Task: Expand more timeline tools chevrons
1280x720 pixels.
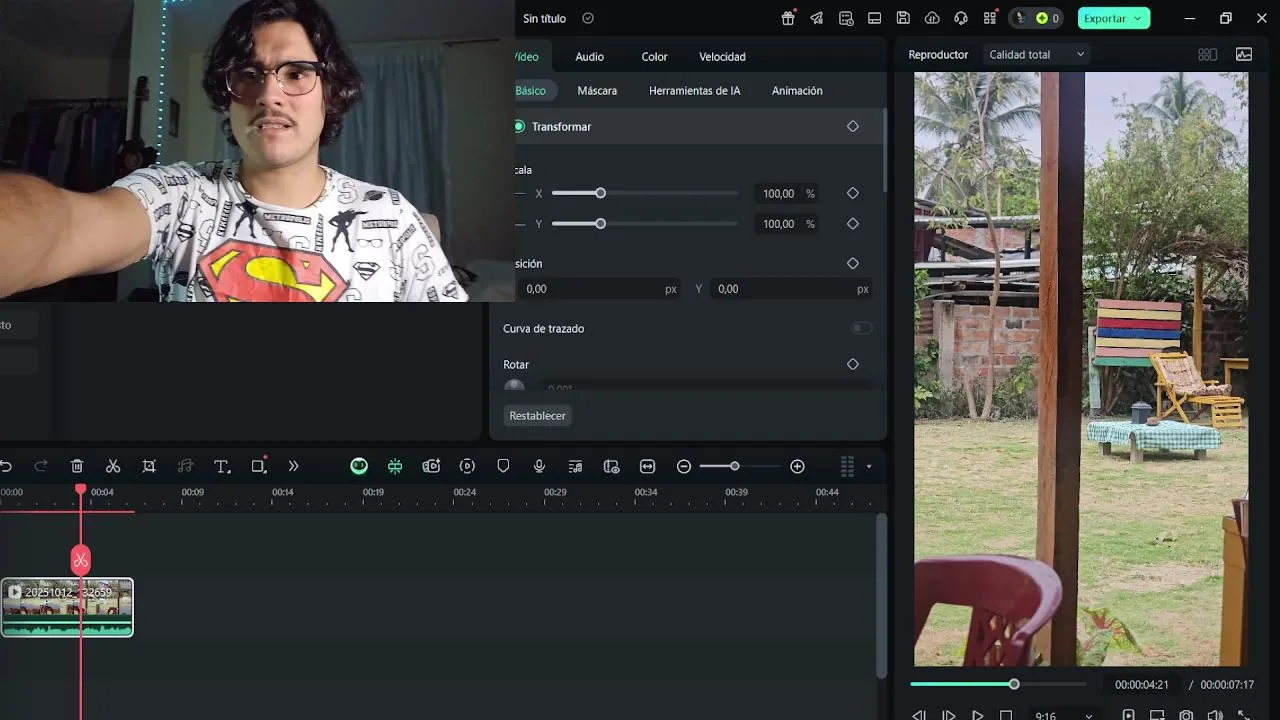Action: click(x=293, y=466)
